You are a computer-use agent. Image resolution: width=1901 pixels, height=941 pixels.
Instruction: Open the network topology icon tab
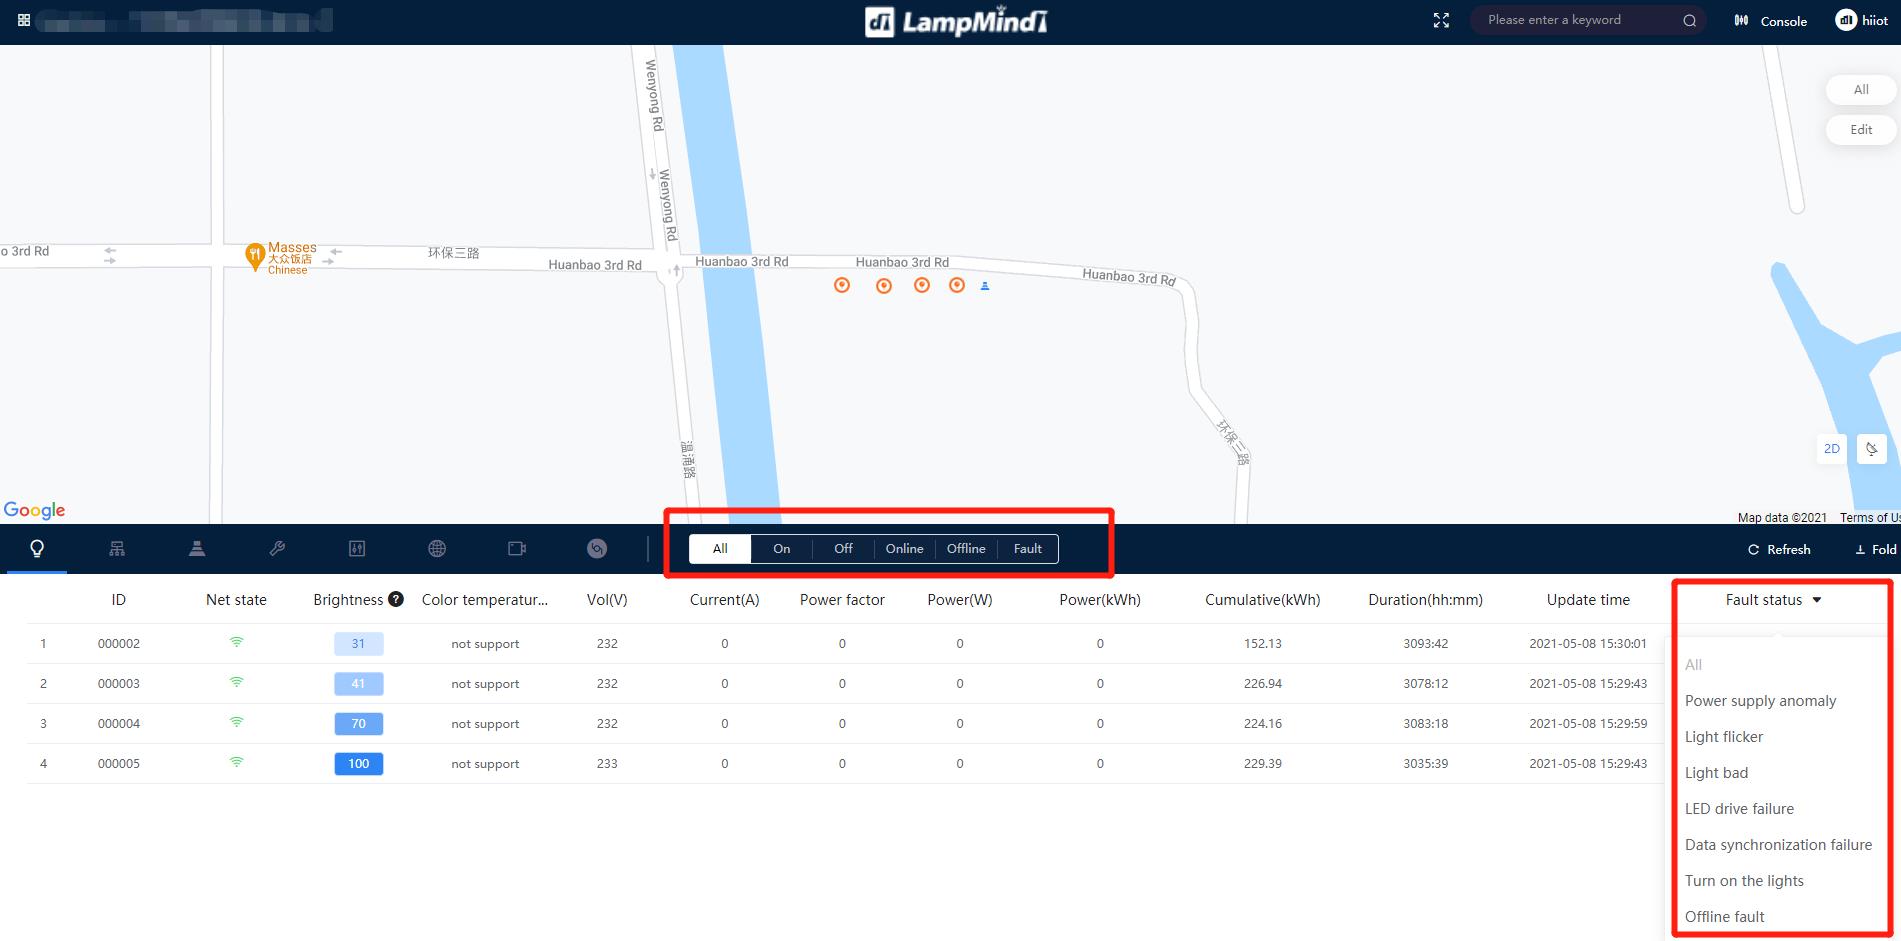click(x=117, y=549)
